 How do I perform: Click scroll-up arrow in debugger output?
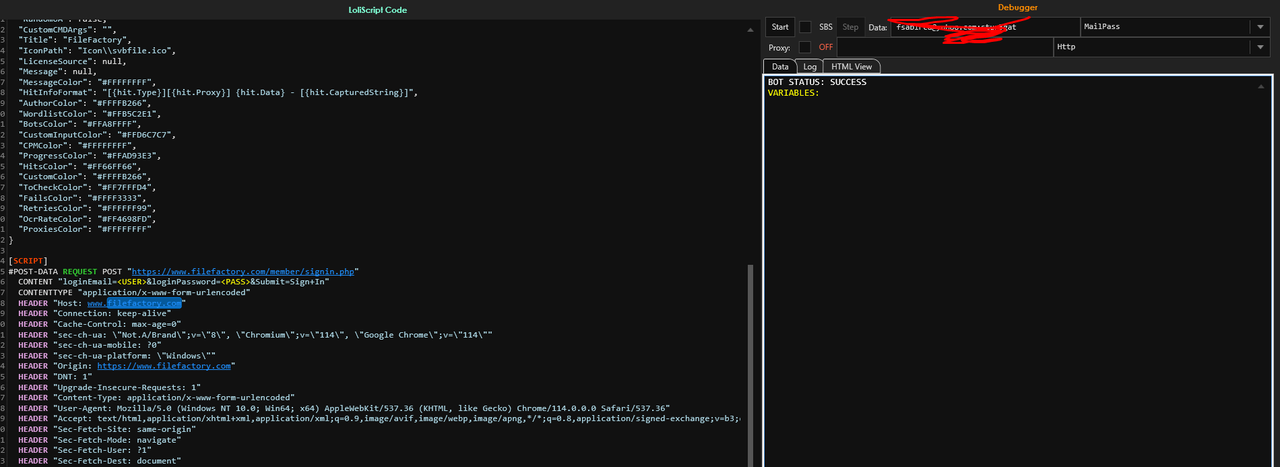click(x=1262, y=86)
